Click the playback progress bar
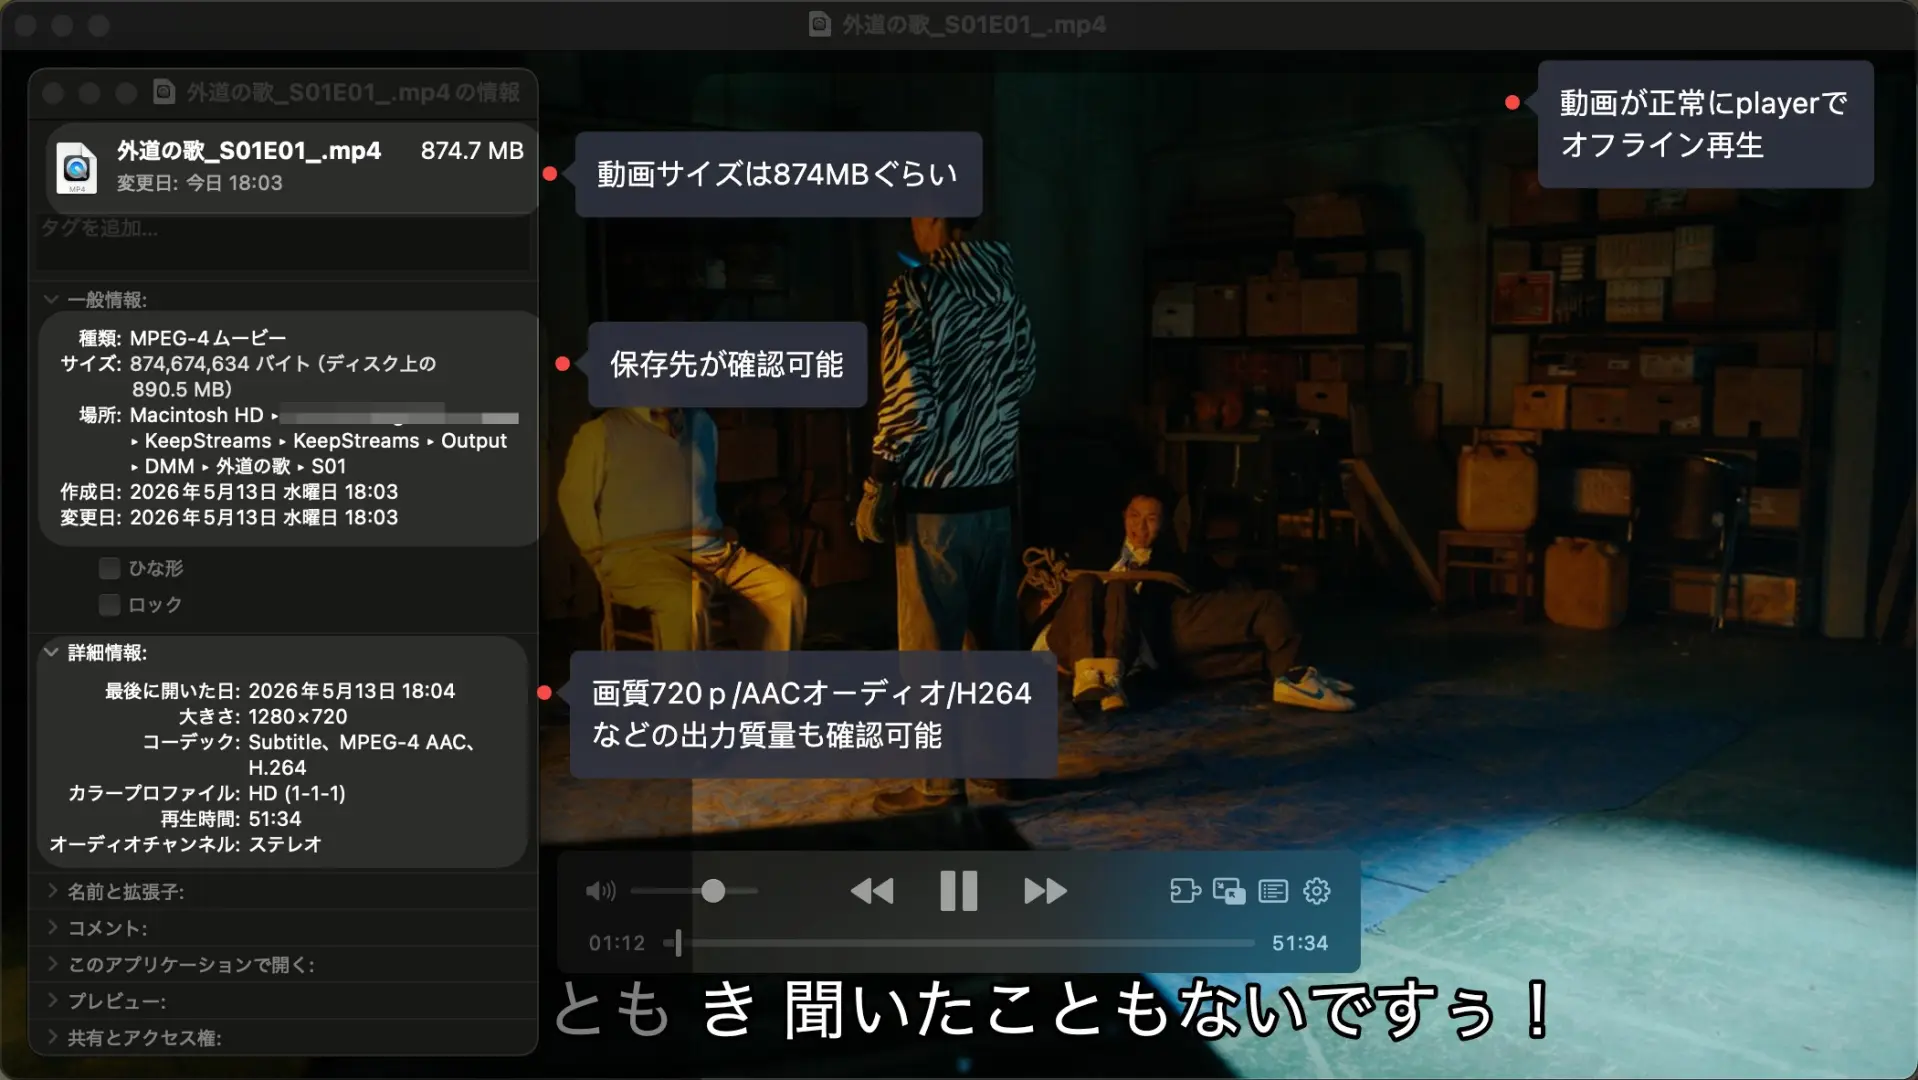 coord(960,942)
